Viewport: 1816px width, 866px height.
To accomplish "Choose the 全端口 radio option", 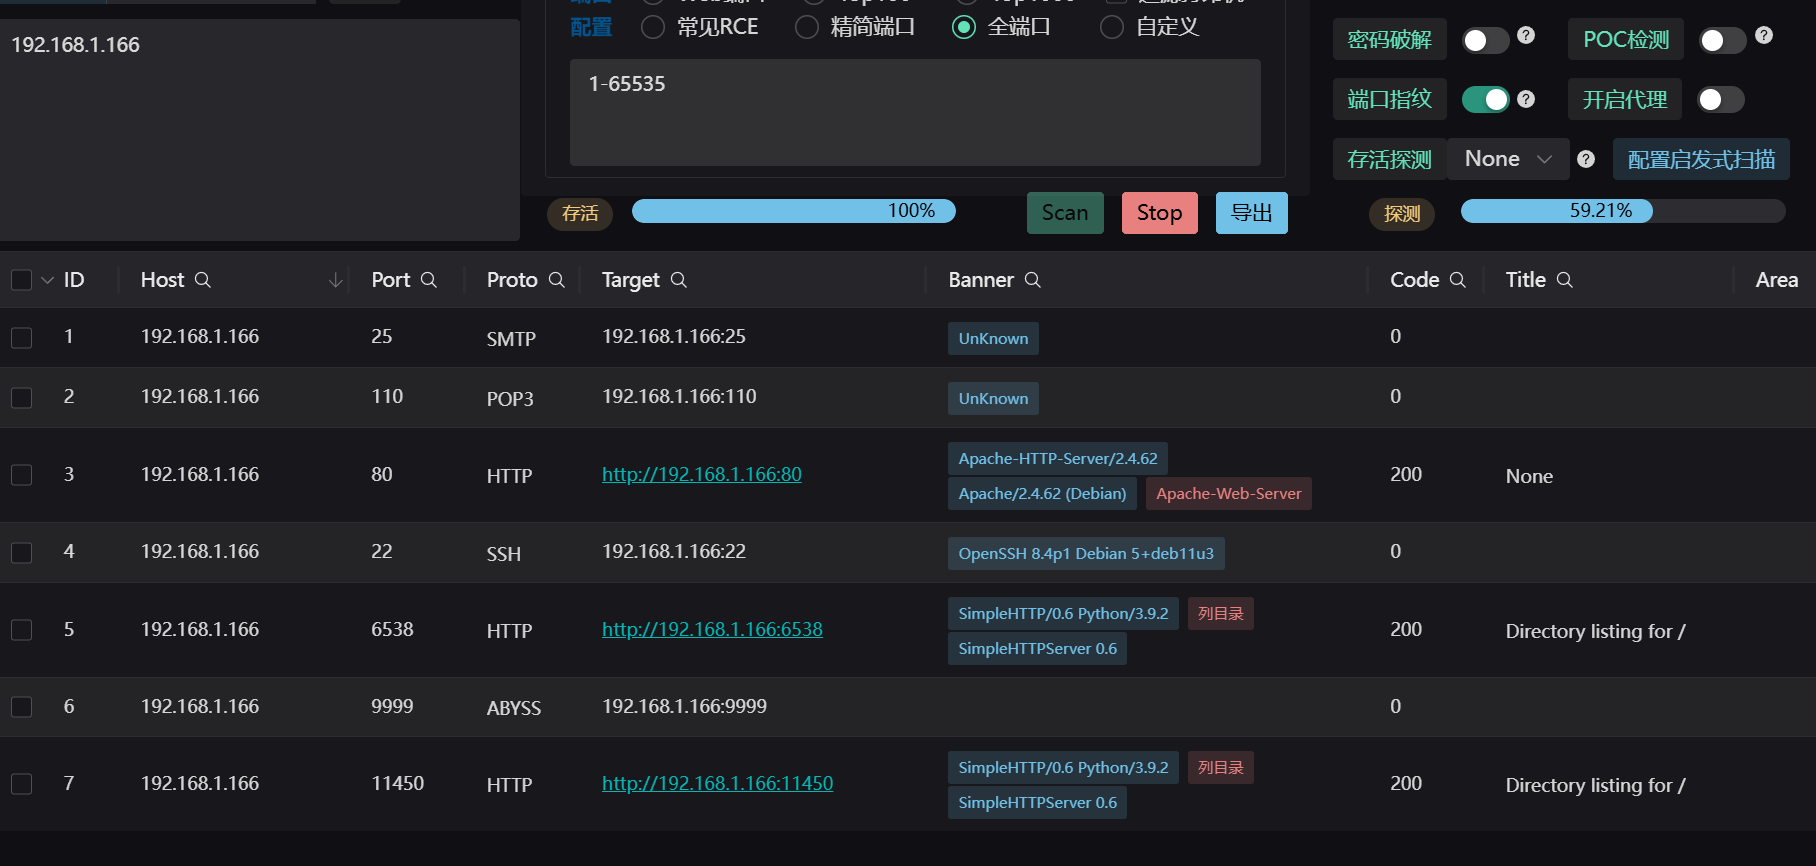I will [964, 27].
